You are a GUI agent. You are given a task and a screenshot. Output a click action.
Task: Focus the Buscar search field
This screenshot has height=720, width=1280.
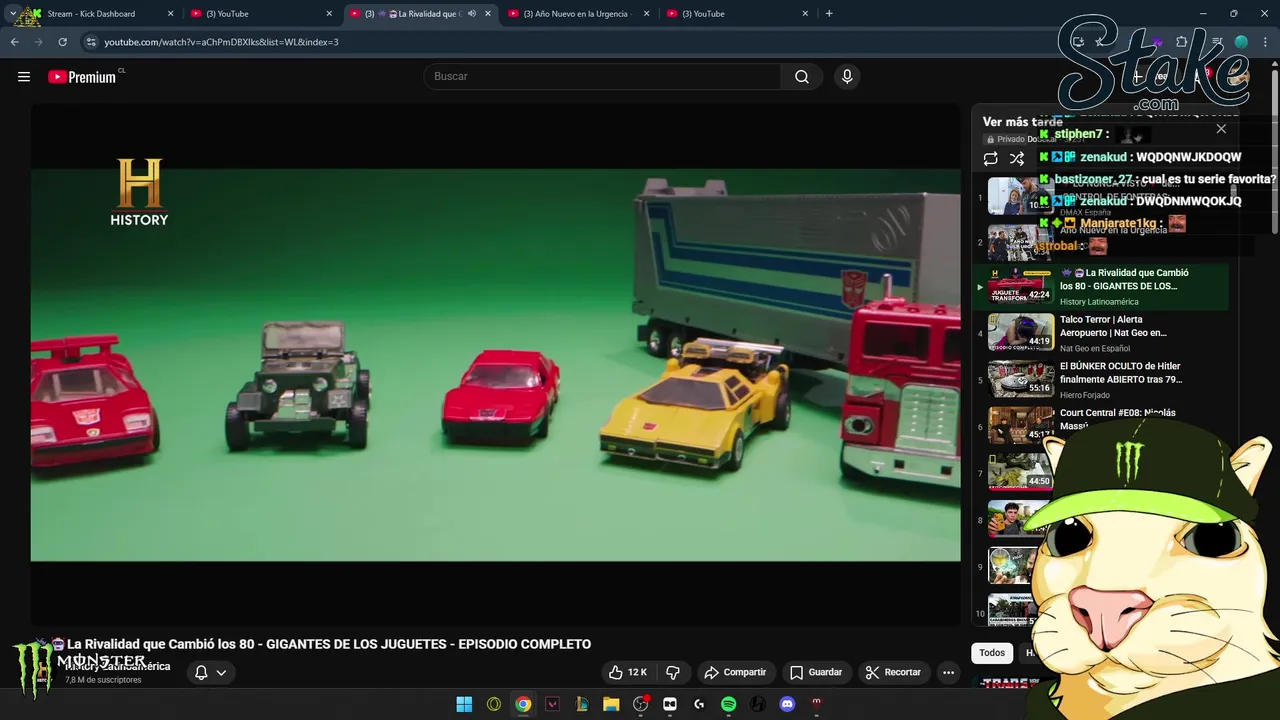(x=603, y=77)
